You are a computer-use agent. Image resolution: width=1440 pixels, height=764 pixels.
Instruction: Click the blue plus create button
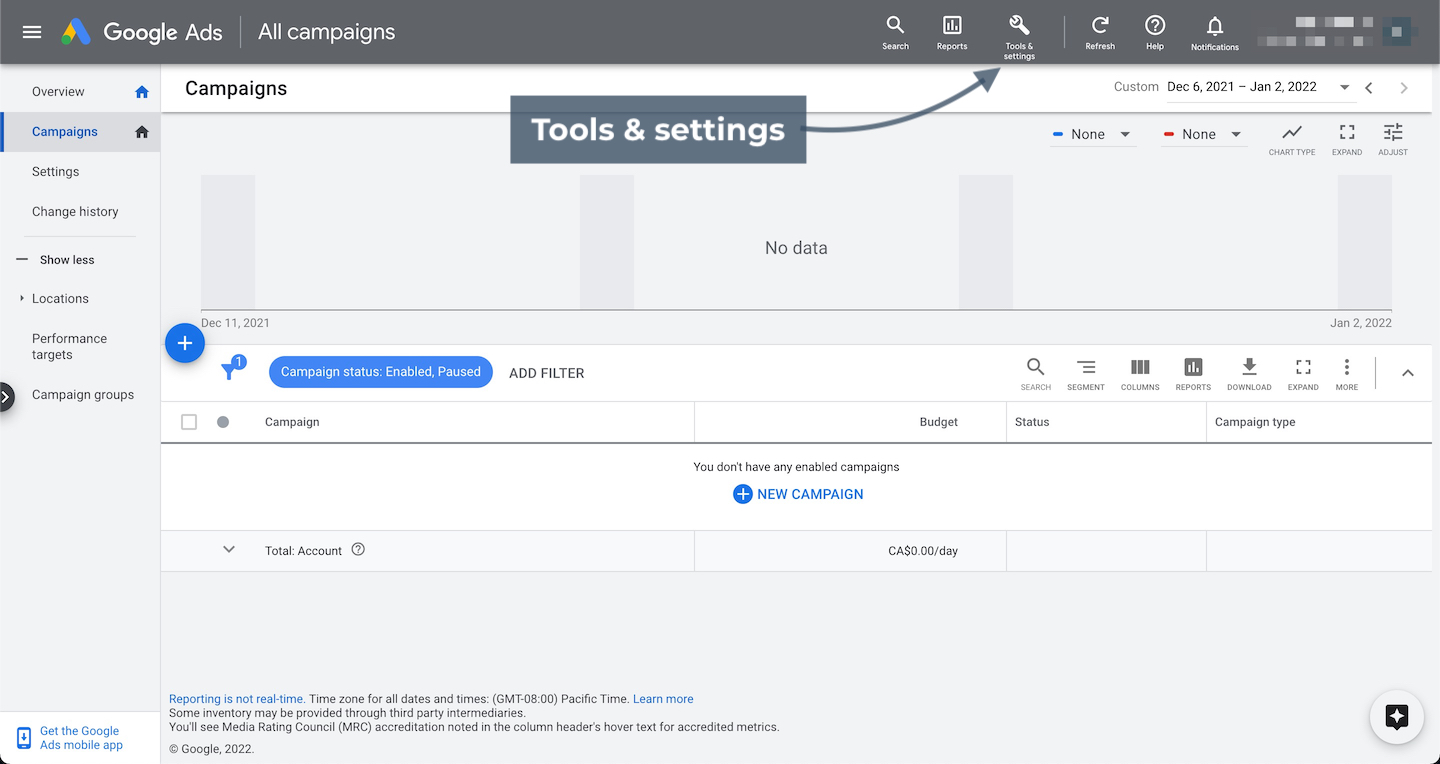click(x=185, y=343)
